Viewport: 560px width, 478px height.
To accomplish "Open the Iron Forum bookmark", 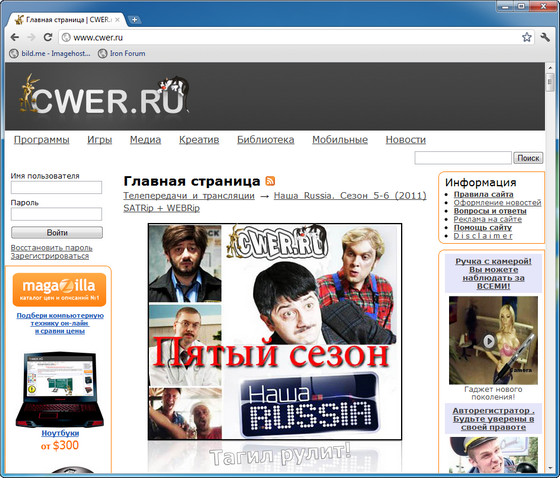I will pyautogui.click(x=122, y=54).
